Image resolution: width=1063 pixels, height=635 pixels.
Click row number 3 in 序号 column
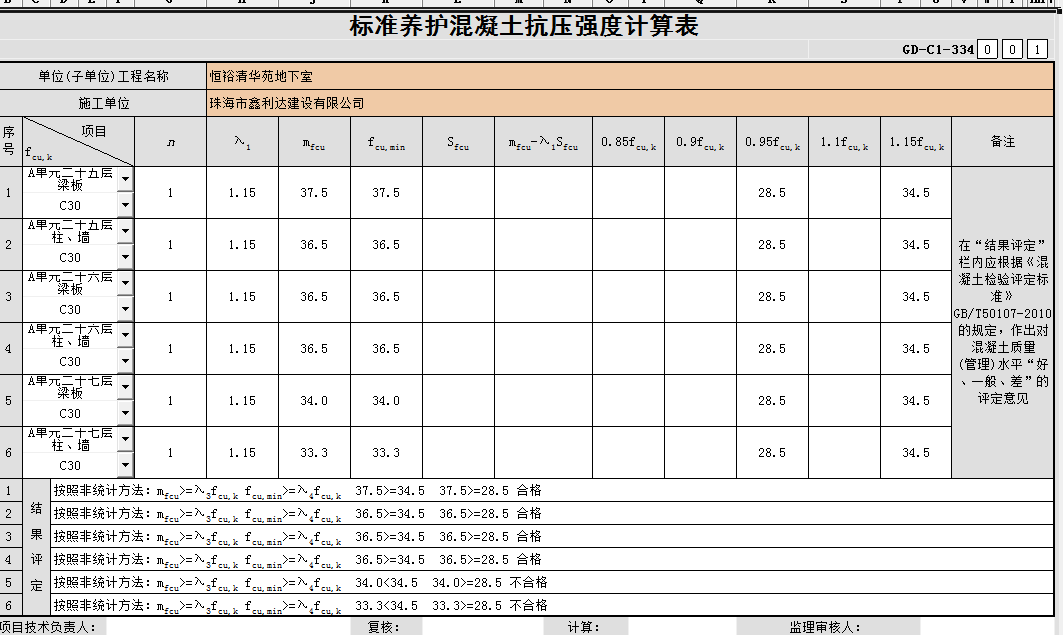[9, 297]
